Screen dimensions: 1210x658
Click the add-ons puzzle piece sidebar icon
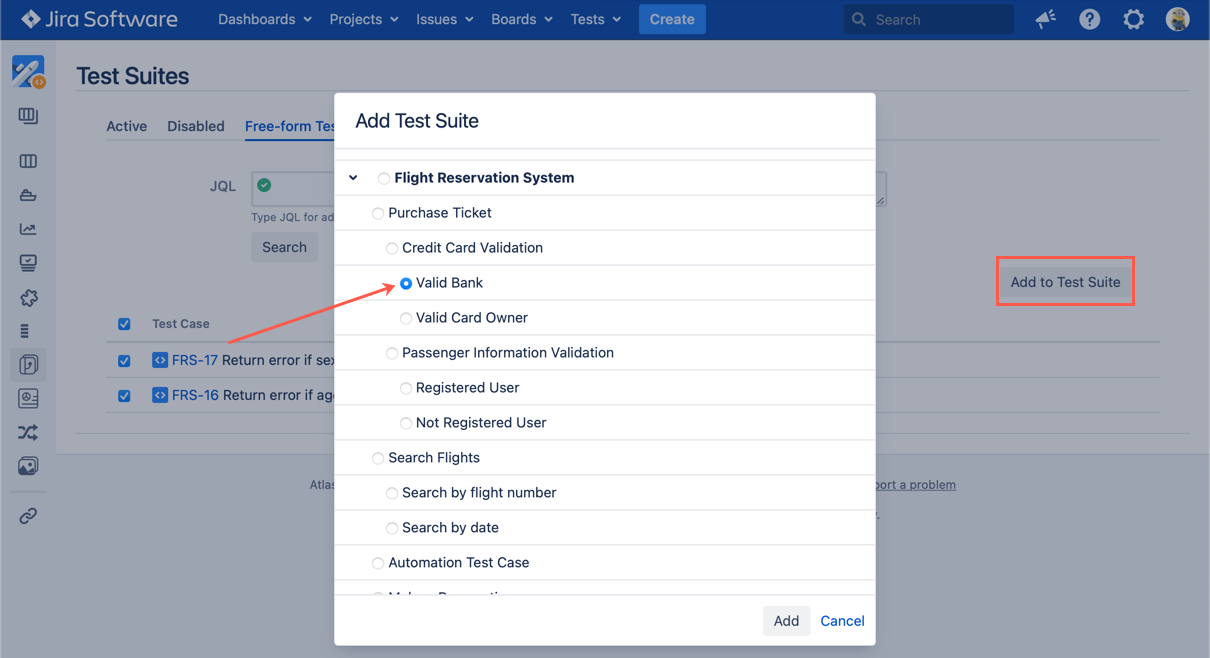coord(28,298)
